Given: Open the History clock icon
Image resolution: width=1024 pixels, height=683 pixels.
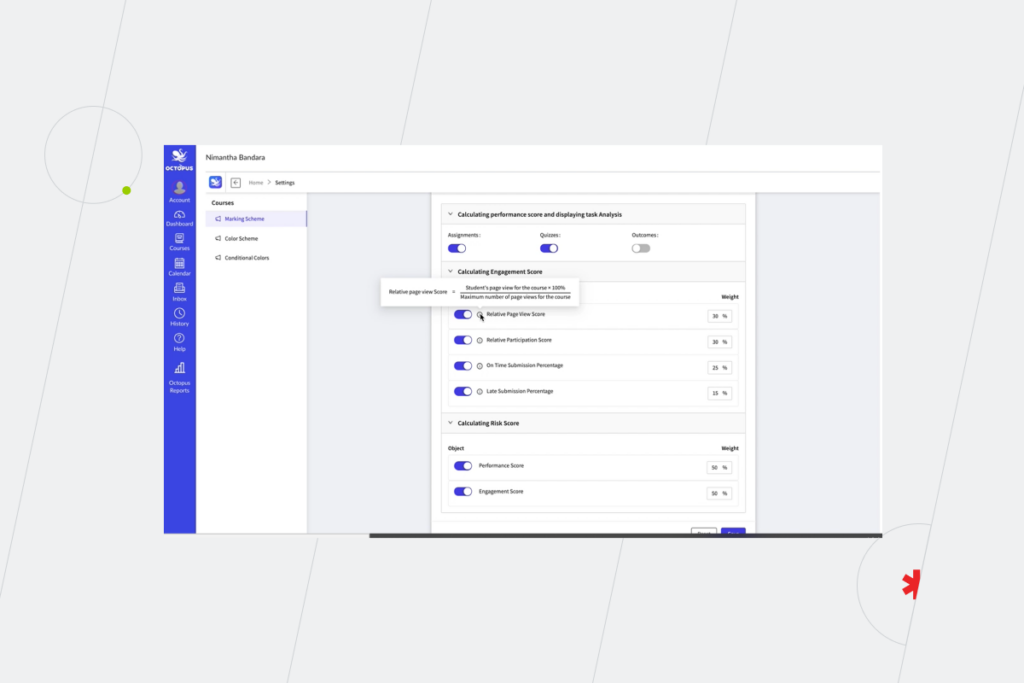Looking at the screenshot, I should 179,314.
